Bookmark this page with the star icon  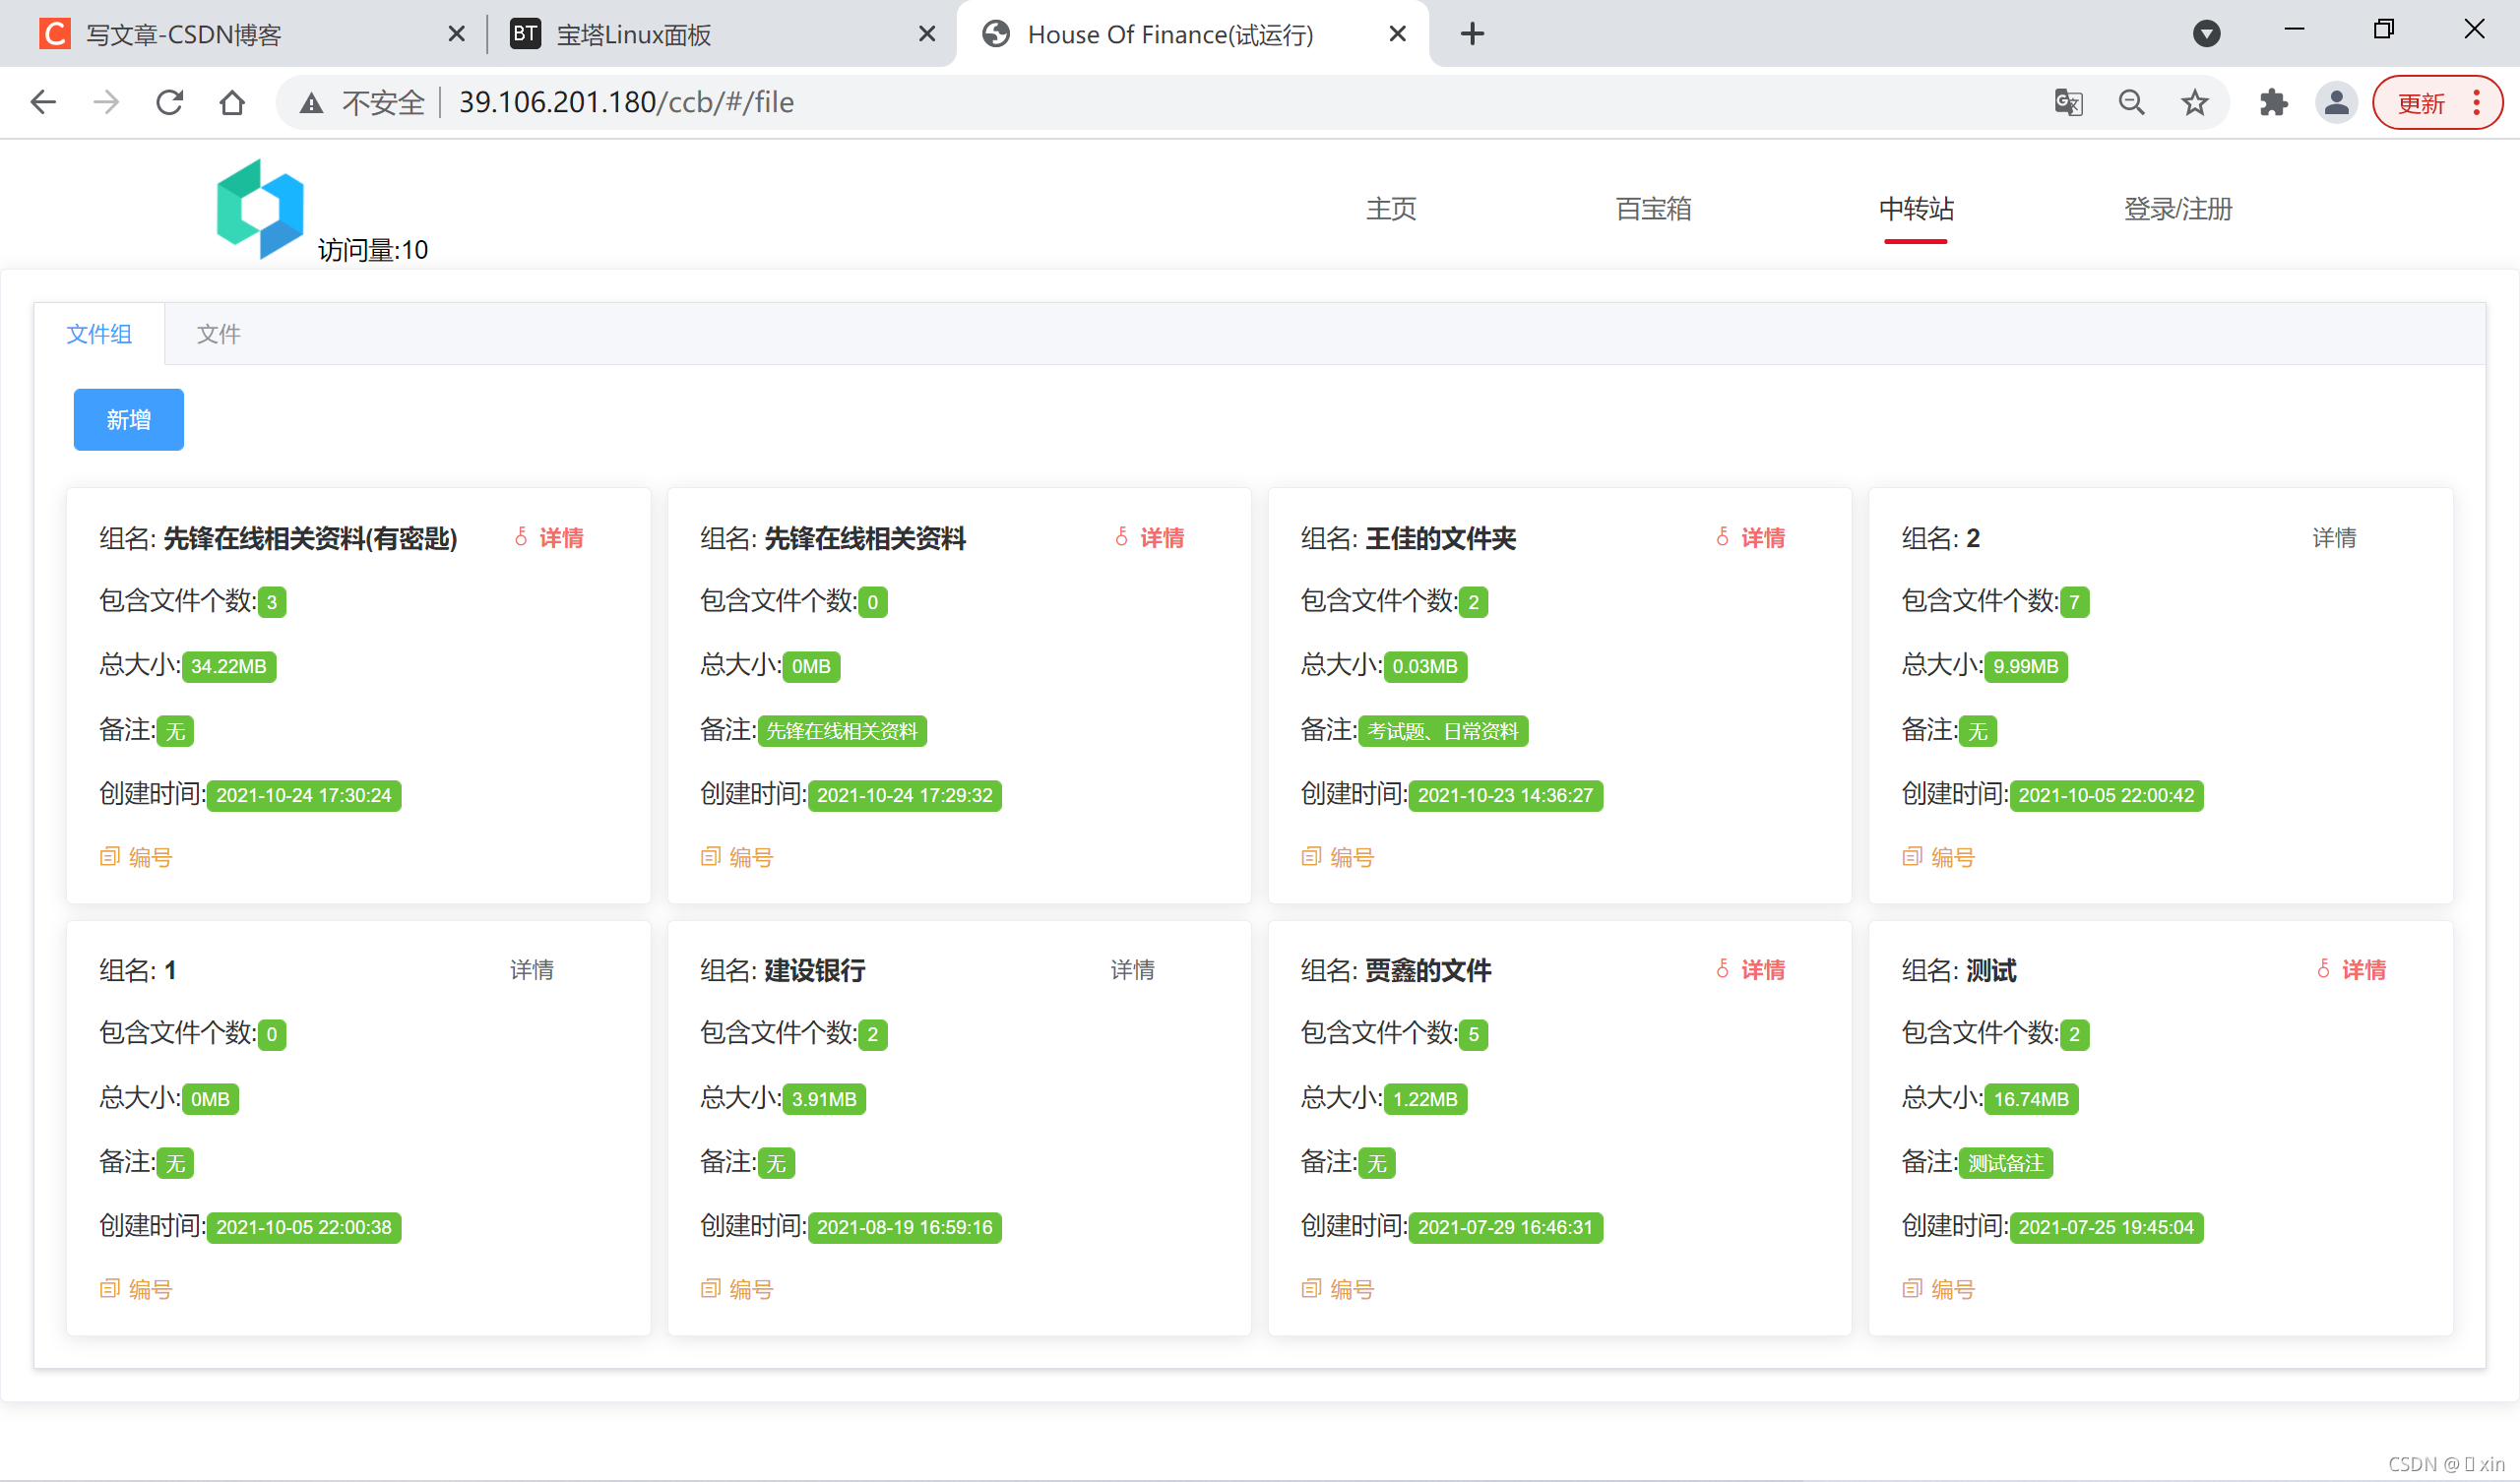2195,102
